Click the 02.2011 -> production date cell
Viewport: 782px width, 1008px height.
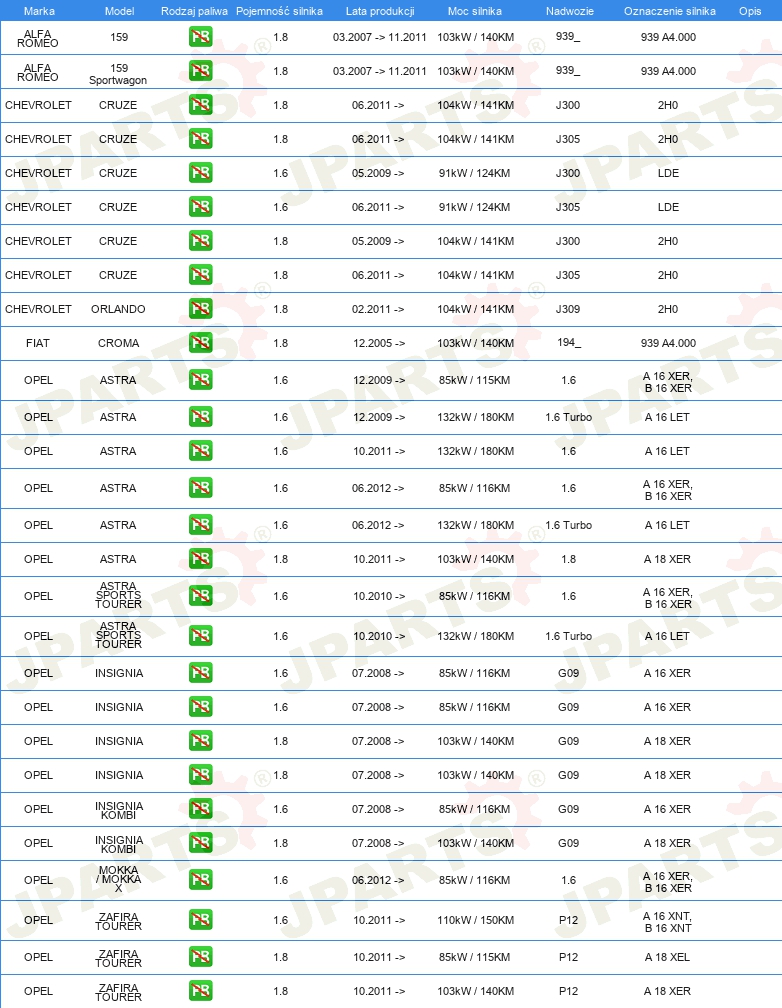pos(378,309)
